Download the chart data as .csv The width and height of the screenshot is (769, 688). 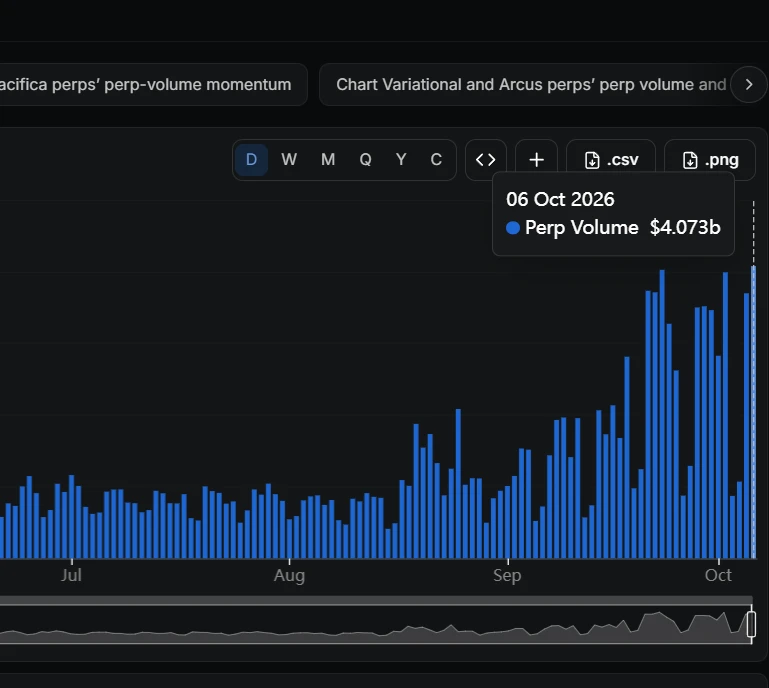pyautogui.click(x=611, y=160)
